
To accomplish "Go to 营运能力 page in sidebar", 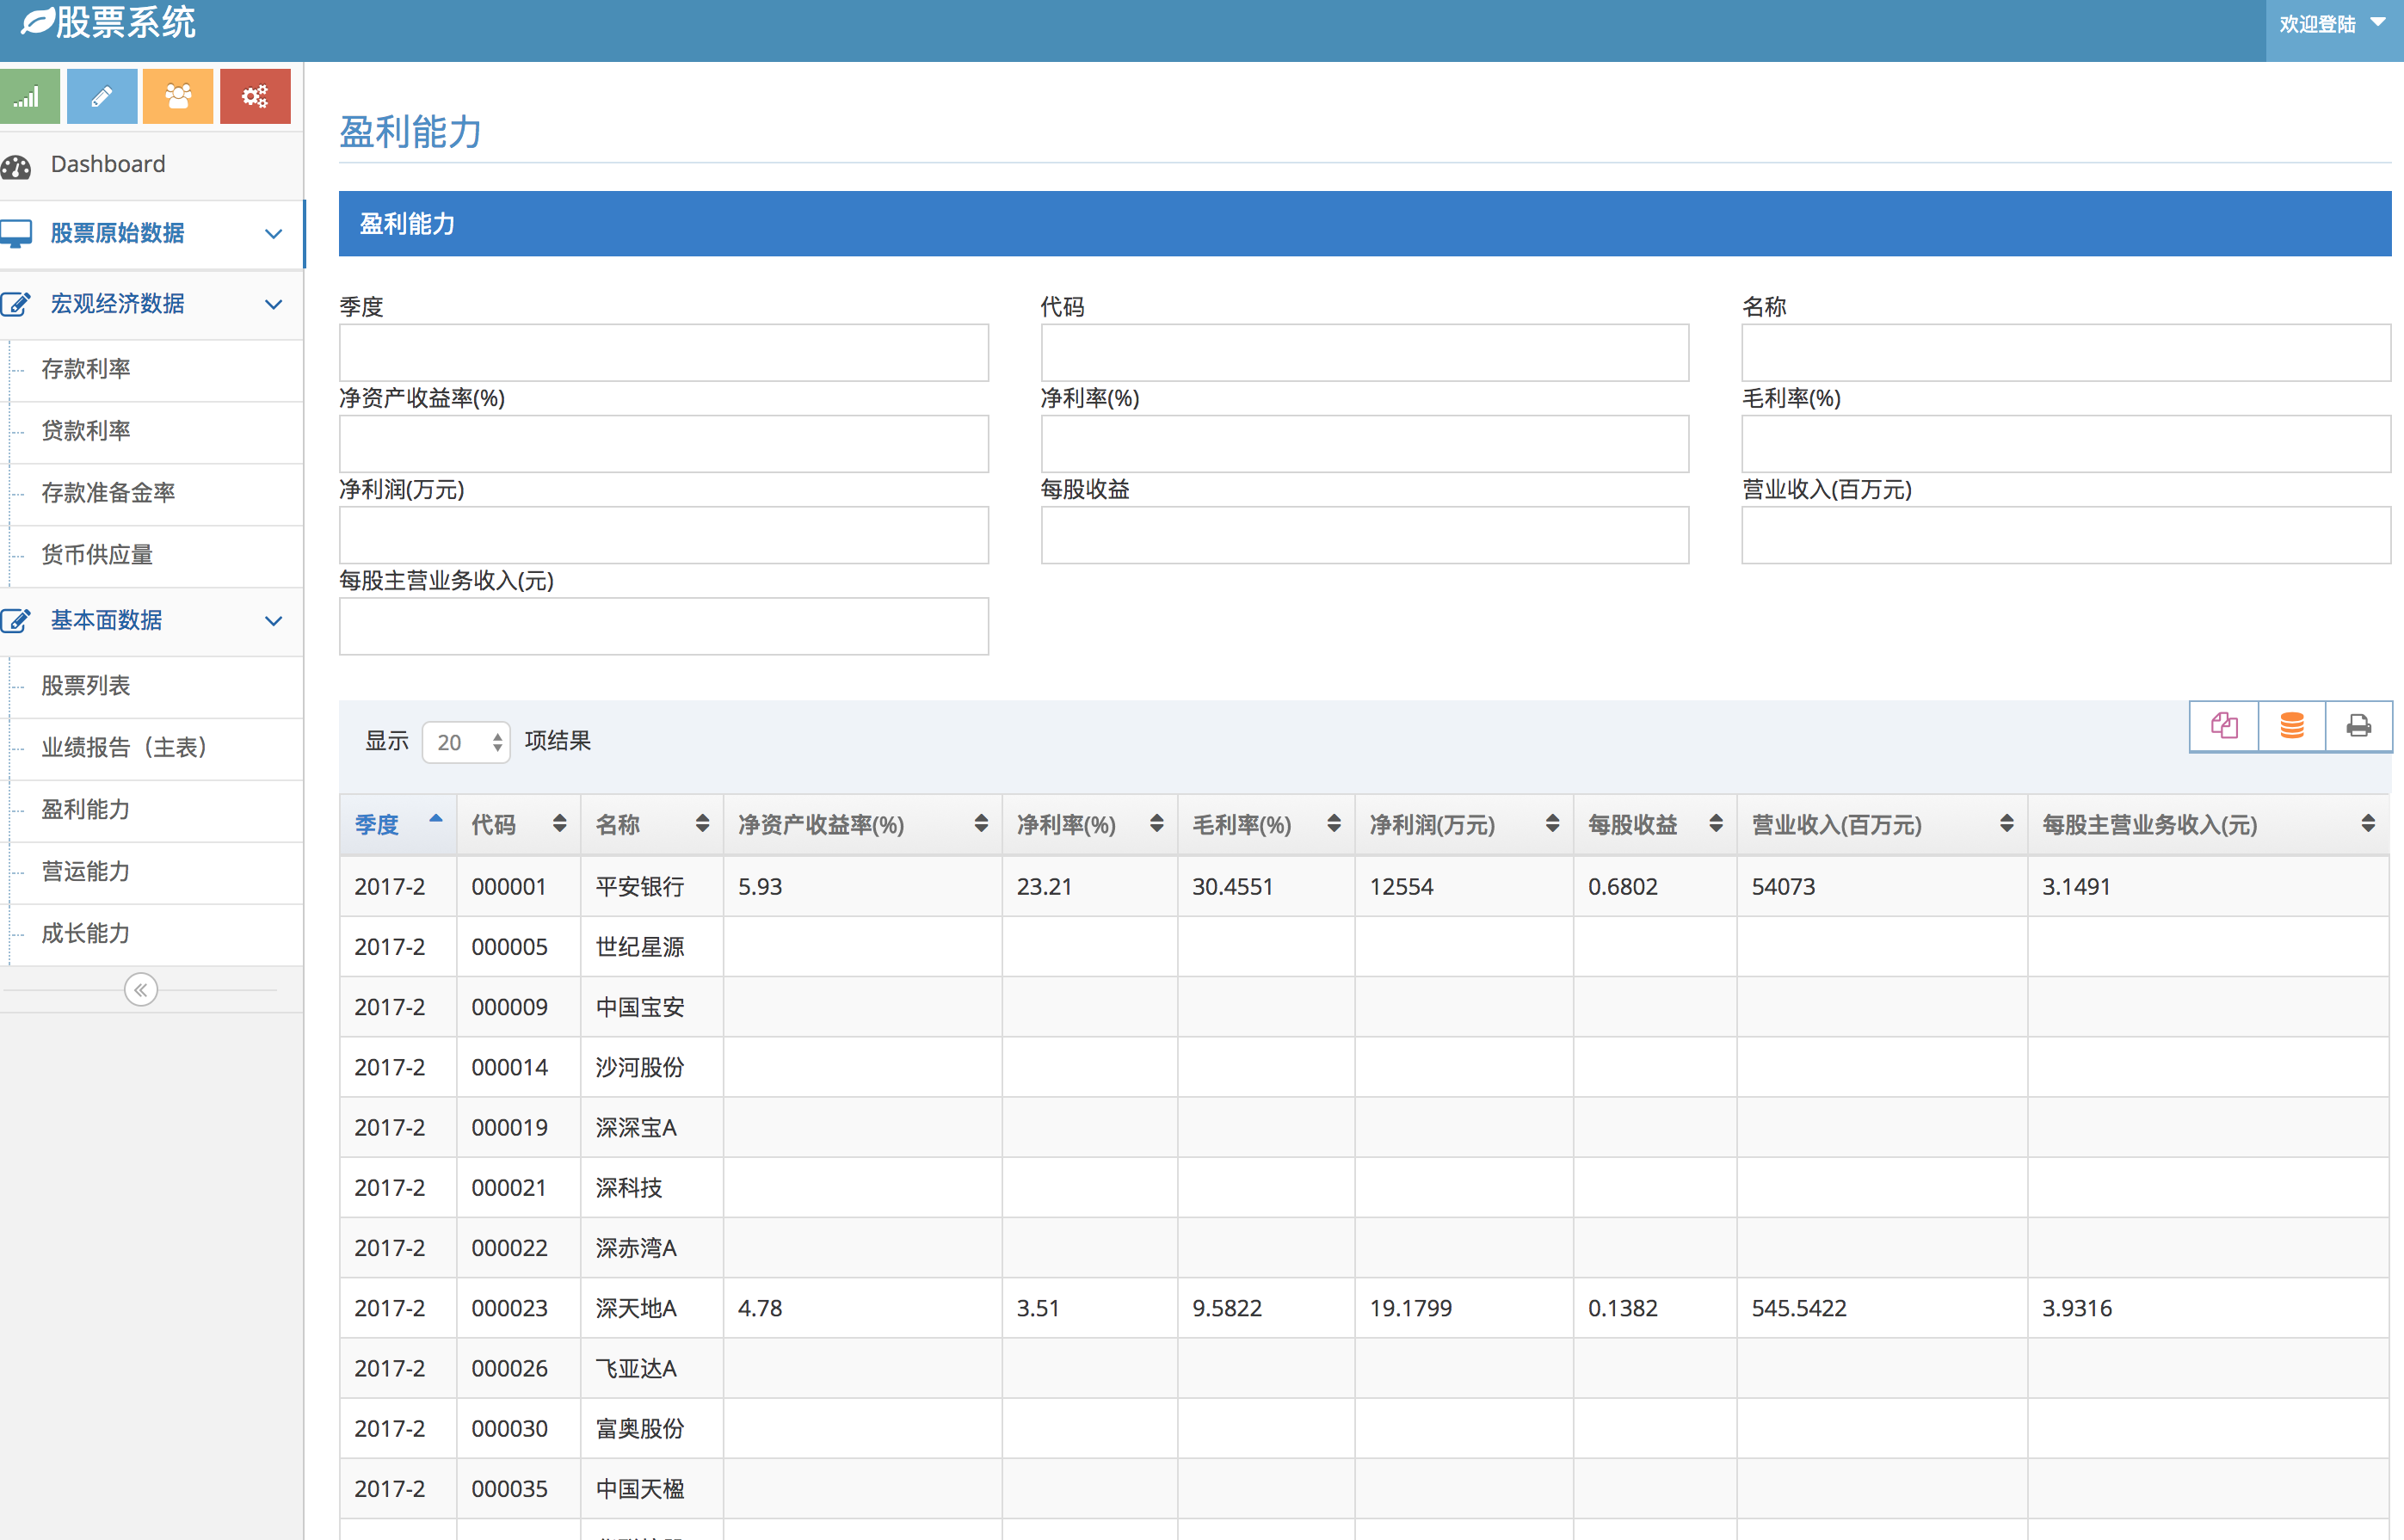I will pos(86,871).
